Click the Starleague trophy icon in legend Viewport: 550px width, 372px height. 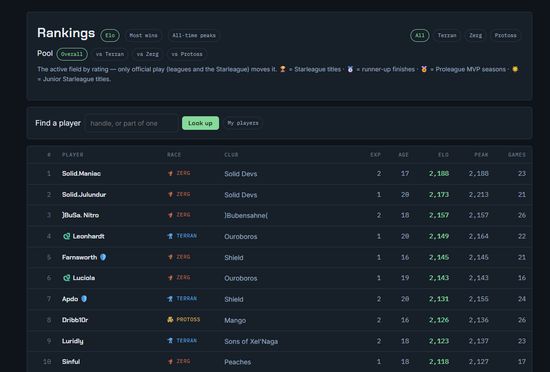coord(283,69)
